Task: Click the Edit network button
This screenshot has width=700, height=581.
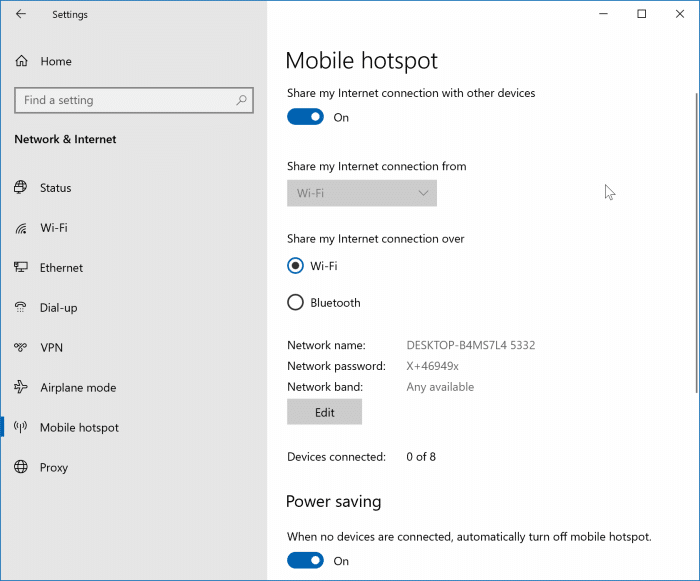Action: (325, 412)
